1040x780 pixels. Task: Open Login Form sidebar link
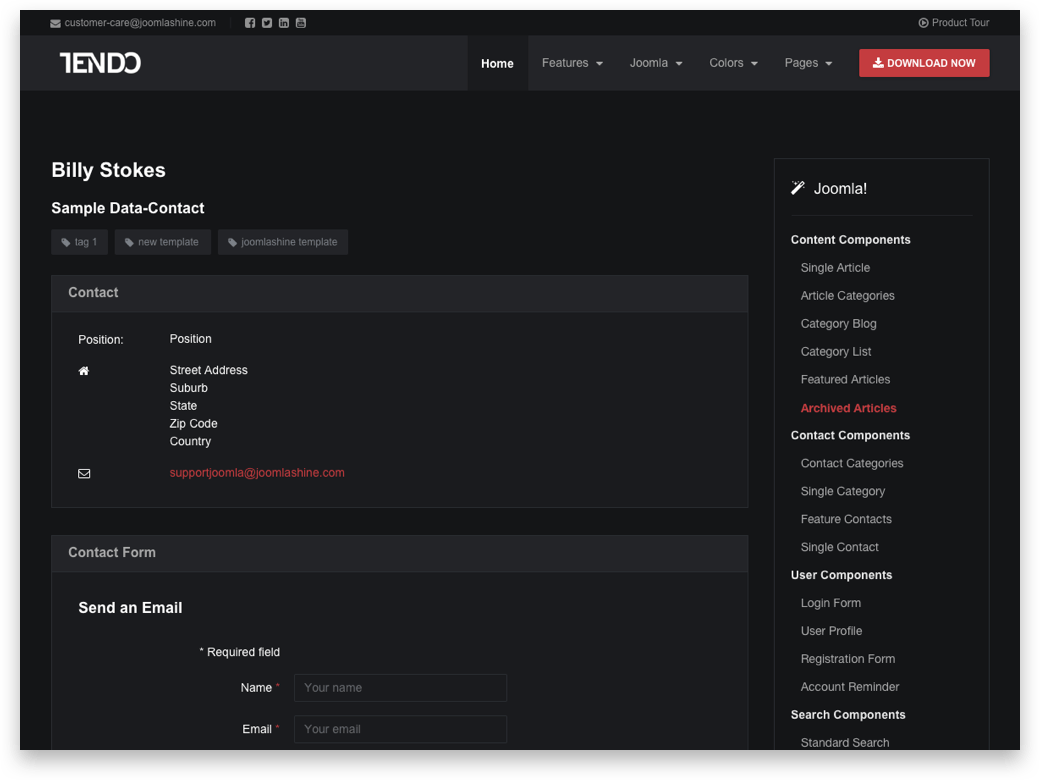[x=830, y=603]
